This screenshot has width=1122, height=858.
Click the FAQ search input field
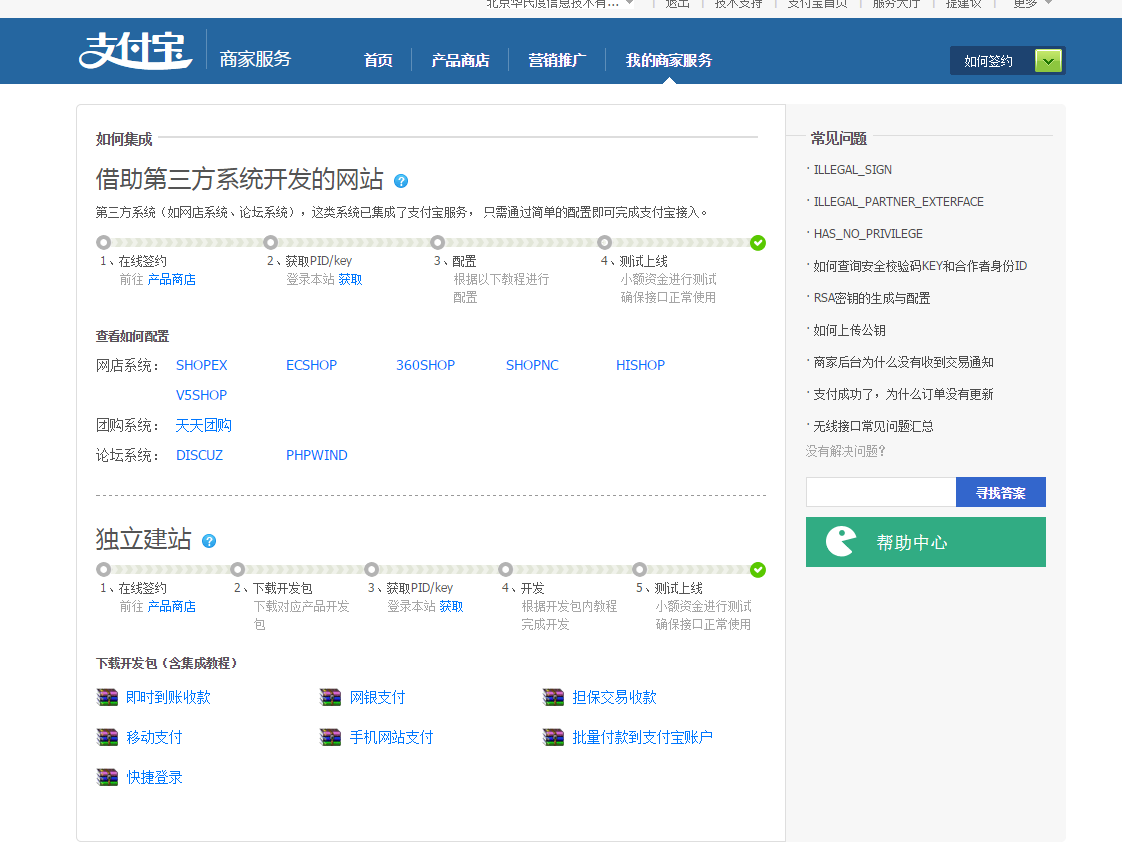point(881,492)
